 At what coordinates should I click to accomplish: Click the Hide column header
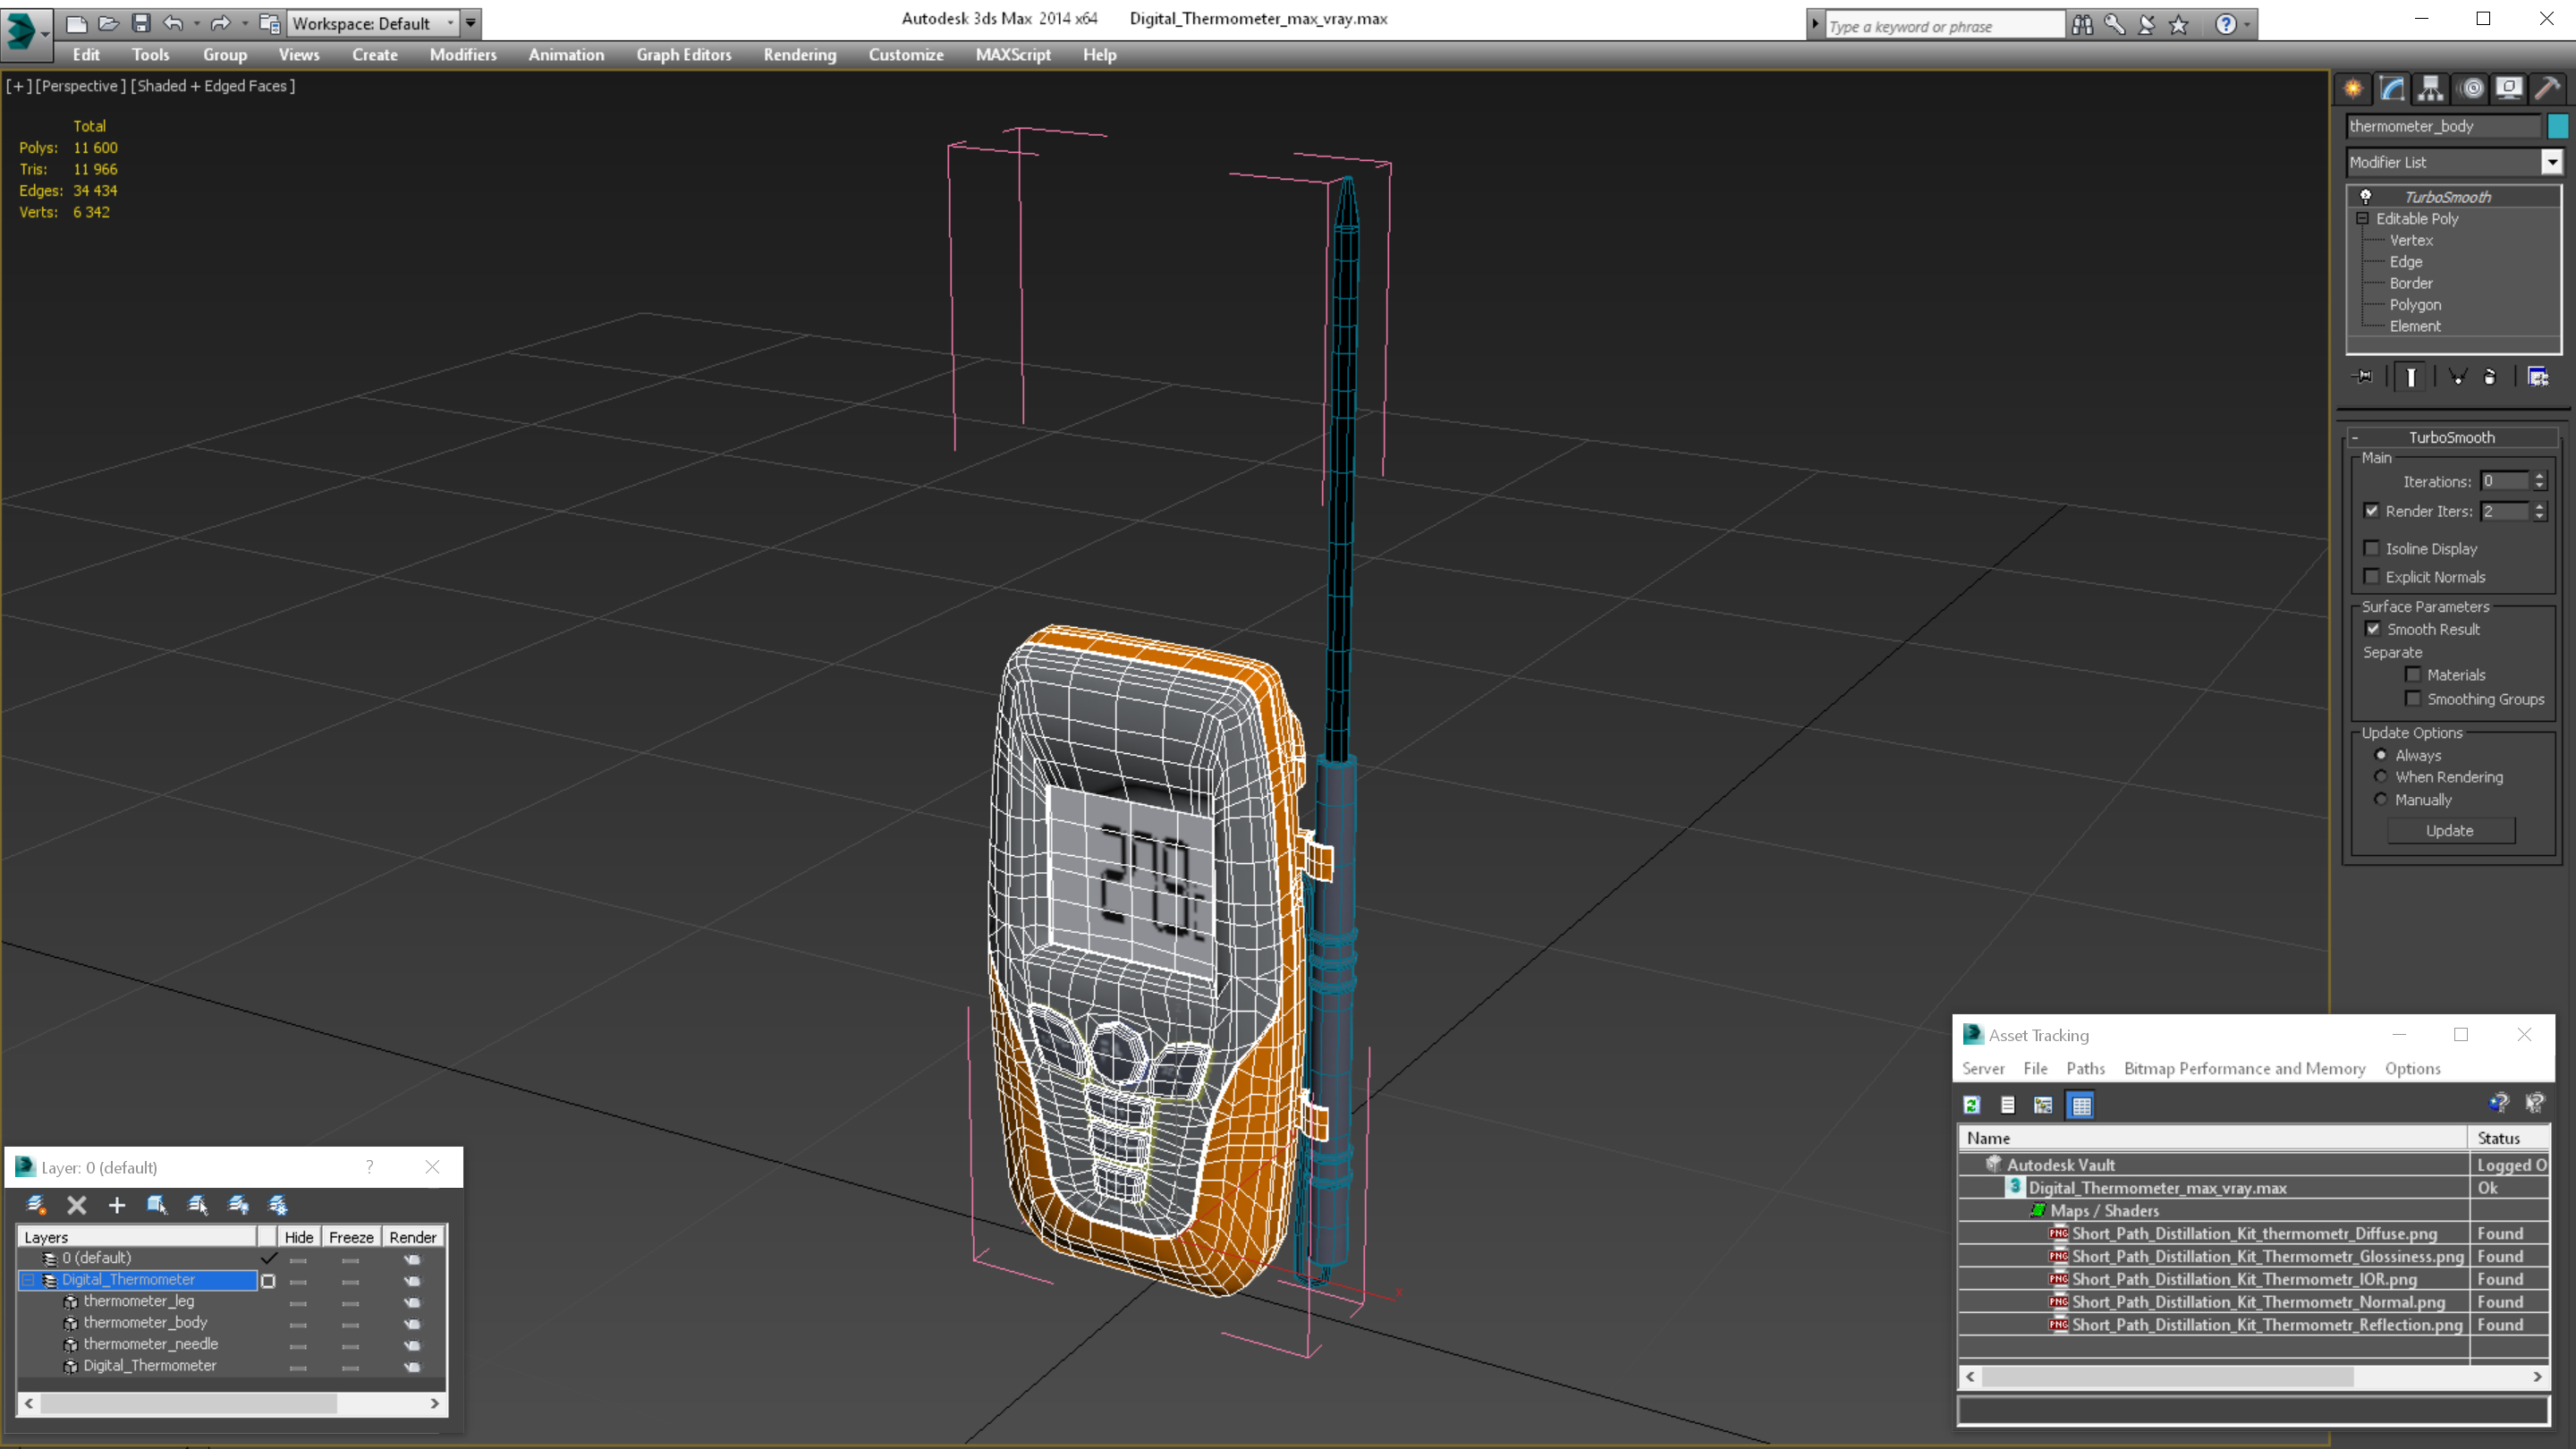298,1238
